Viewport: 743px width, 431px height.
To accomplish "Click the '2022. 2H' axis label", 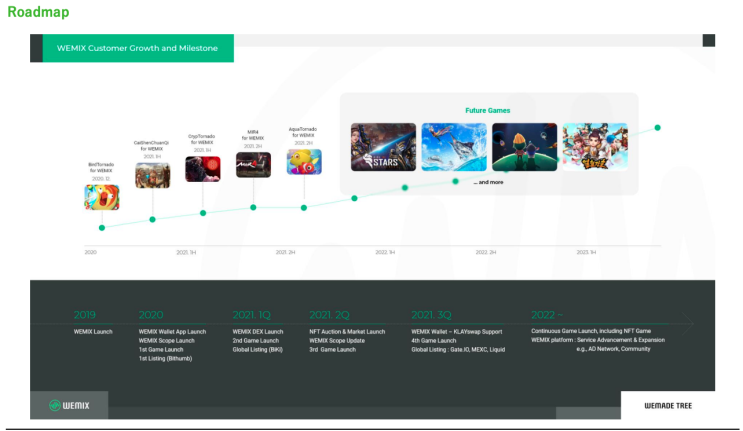I will pos(486,252).
